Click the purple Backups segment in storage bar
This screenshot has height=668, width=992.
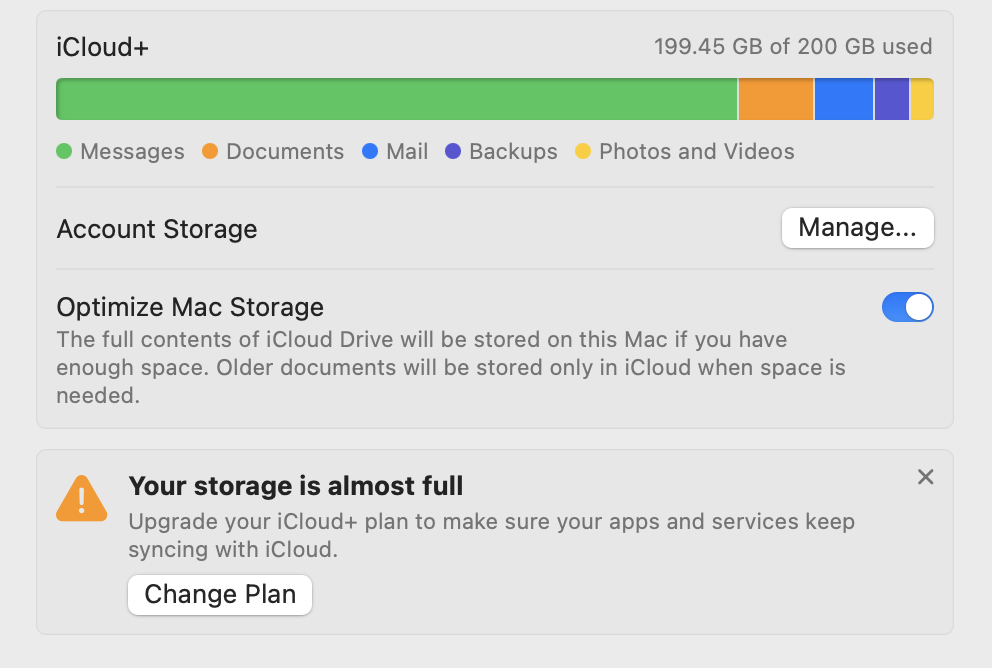pyautogui.click(x=892, y=99)
